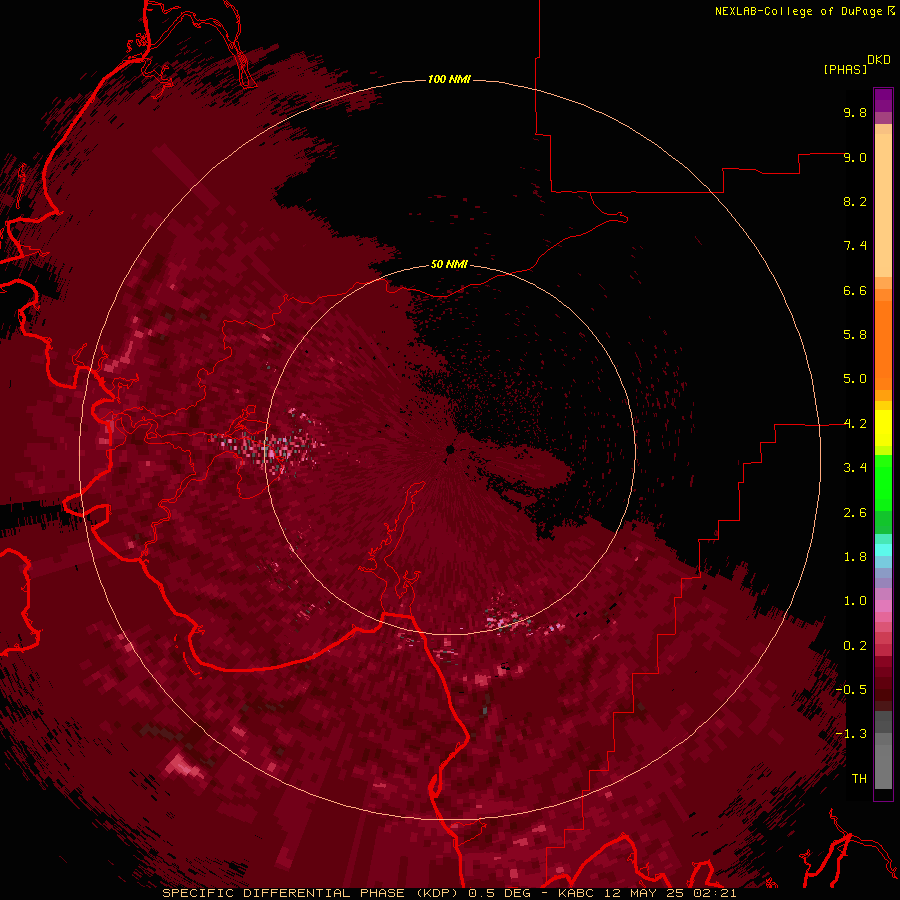The height and width of the screenshot is (900, 900).
Task: Click the 100 NMI range ring label
Action: 449,79
